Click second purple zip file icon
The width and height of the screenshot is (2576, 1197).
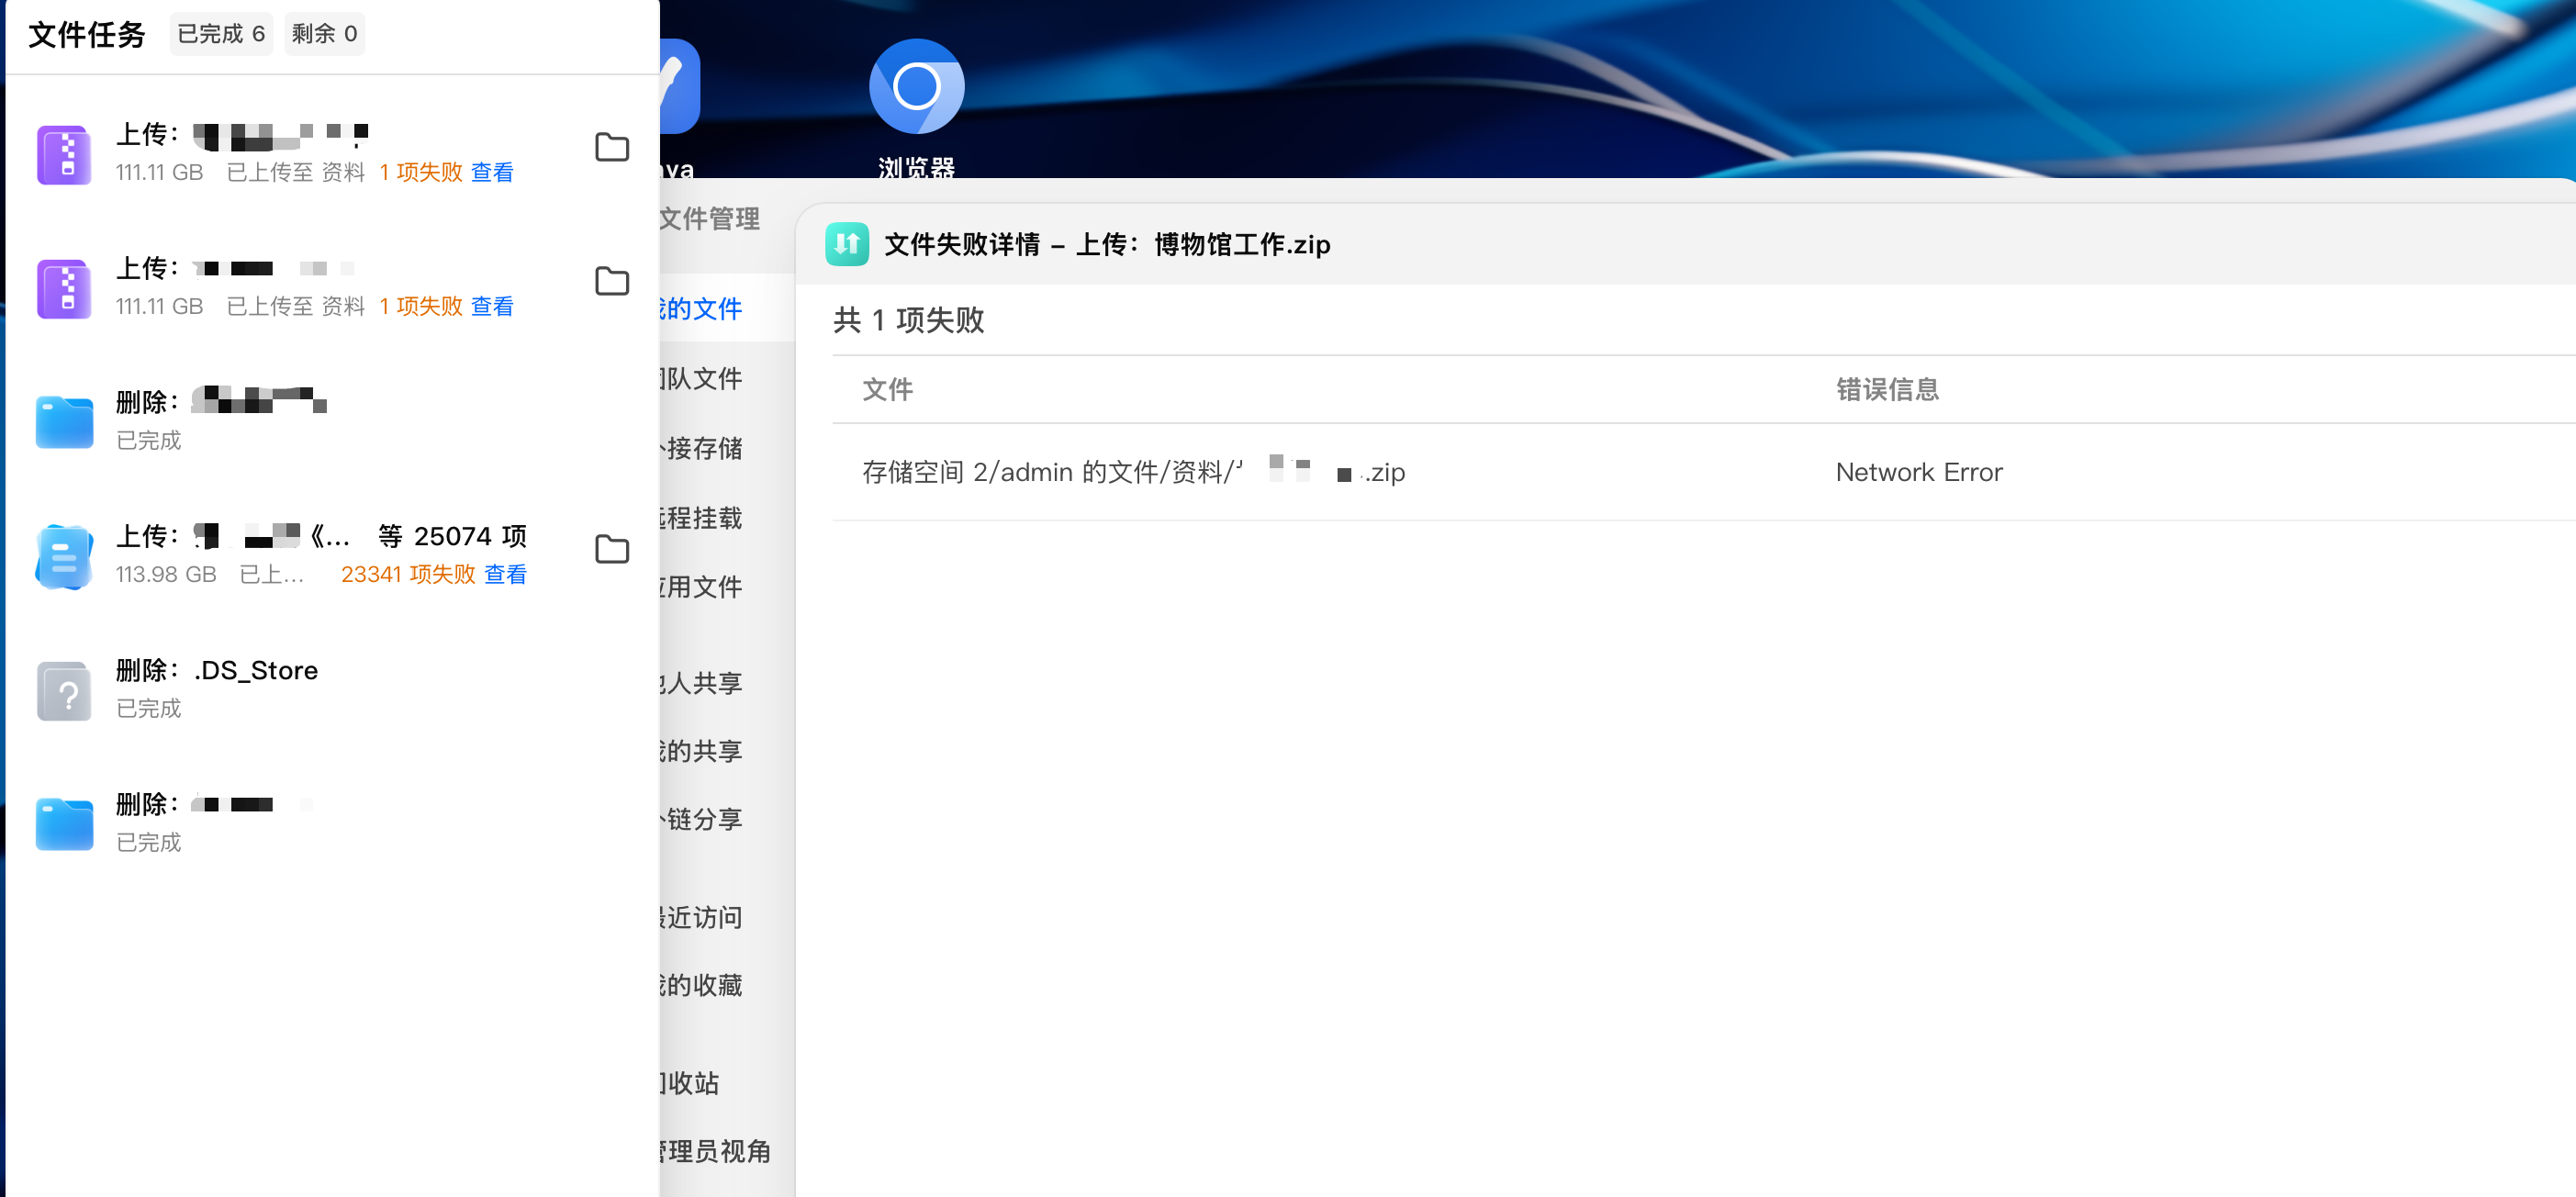pos(64,288)
